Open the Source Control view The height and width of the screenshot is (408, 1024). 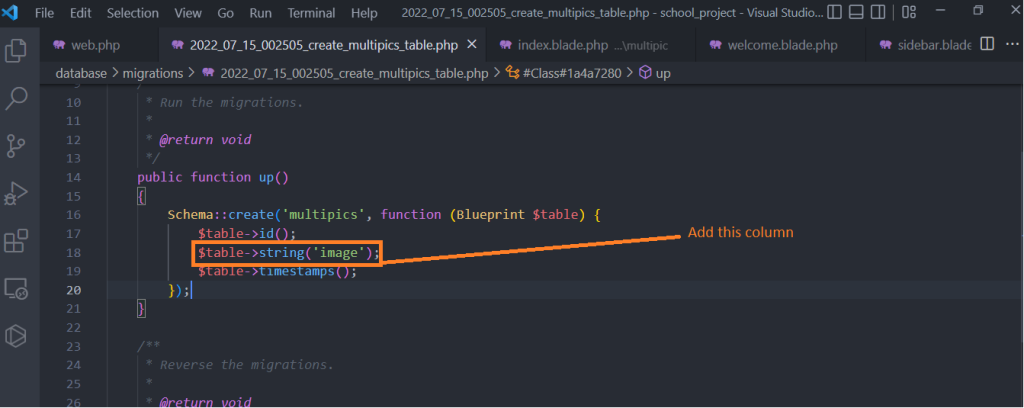(x=16, y=146)
